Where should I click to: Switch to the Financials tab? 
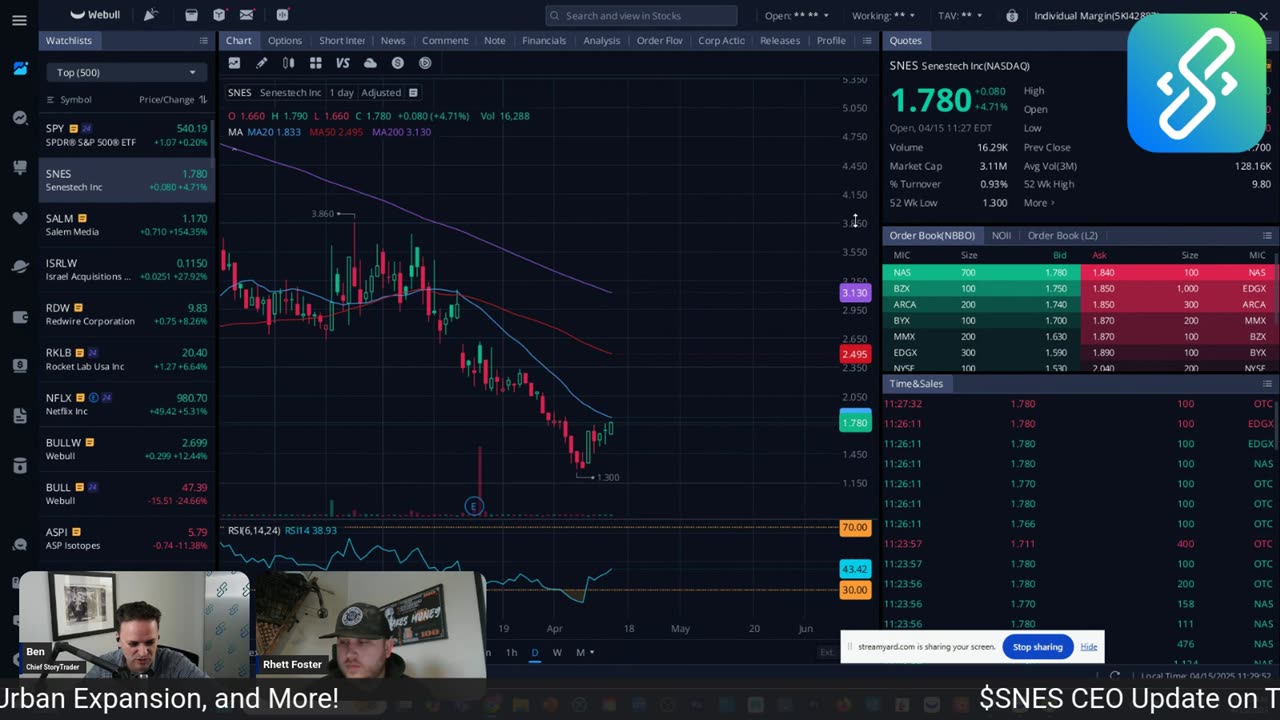(x=544, y=40)
